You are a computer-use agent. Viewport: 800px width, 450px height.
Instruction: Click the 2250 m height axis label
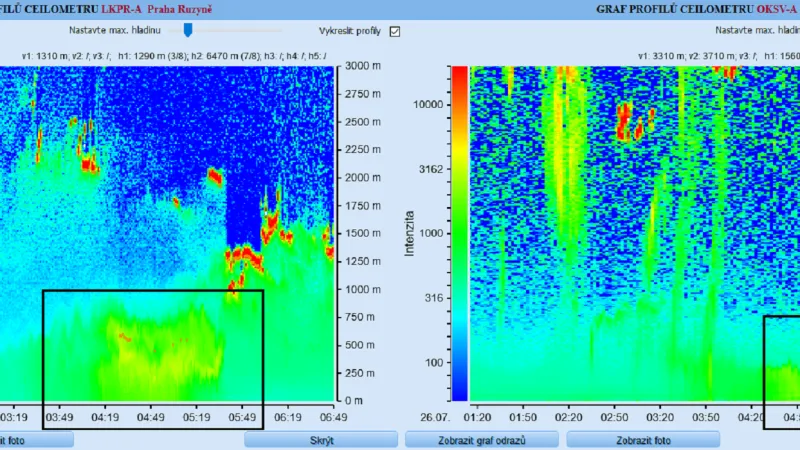click(x=363, y=149)
